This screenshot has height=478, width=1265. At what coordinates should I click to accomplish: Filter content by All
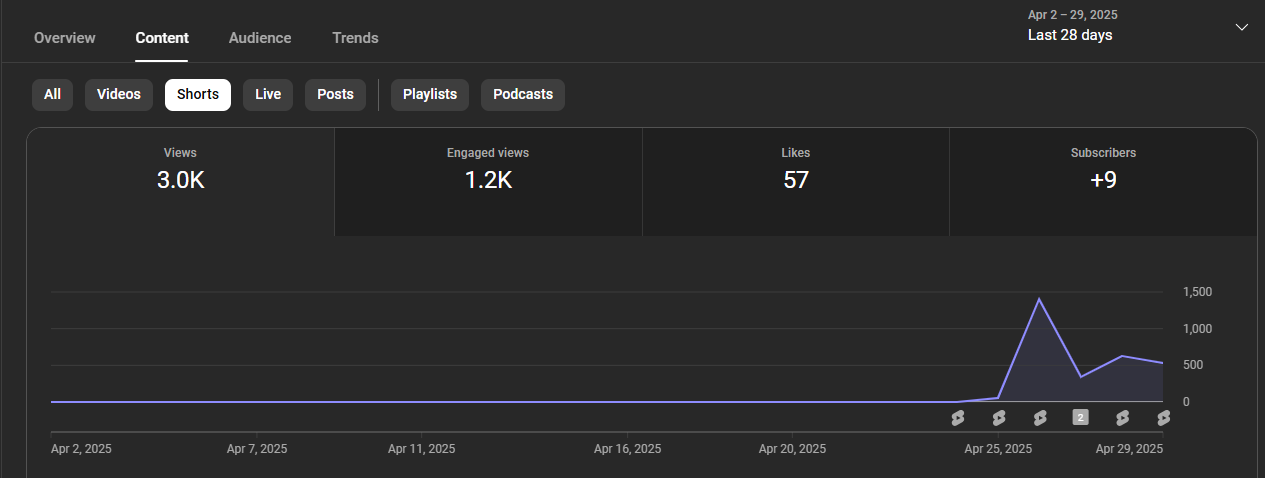[x=52, y=94]
